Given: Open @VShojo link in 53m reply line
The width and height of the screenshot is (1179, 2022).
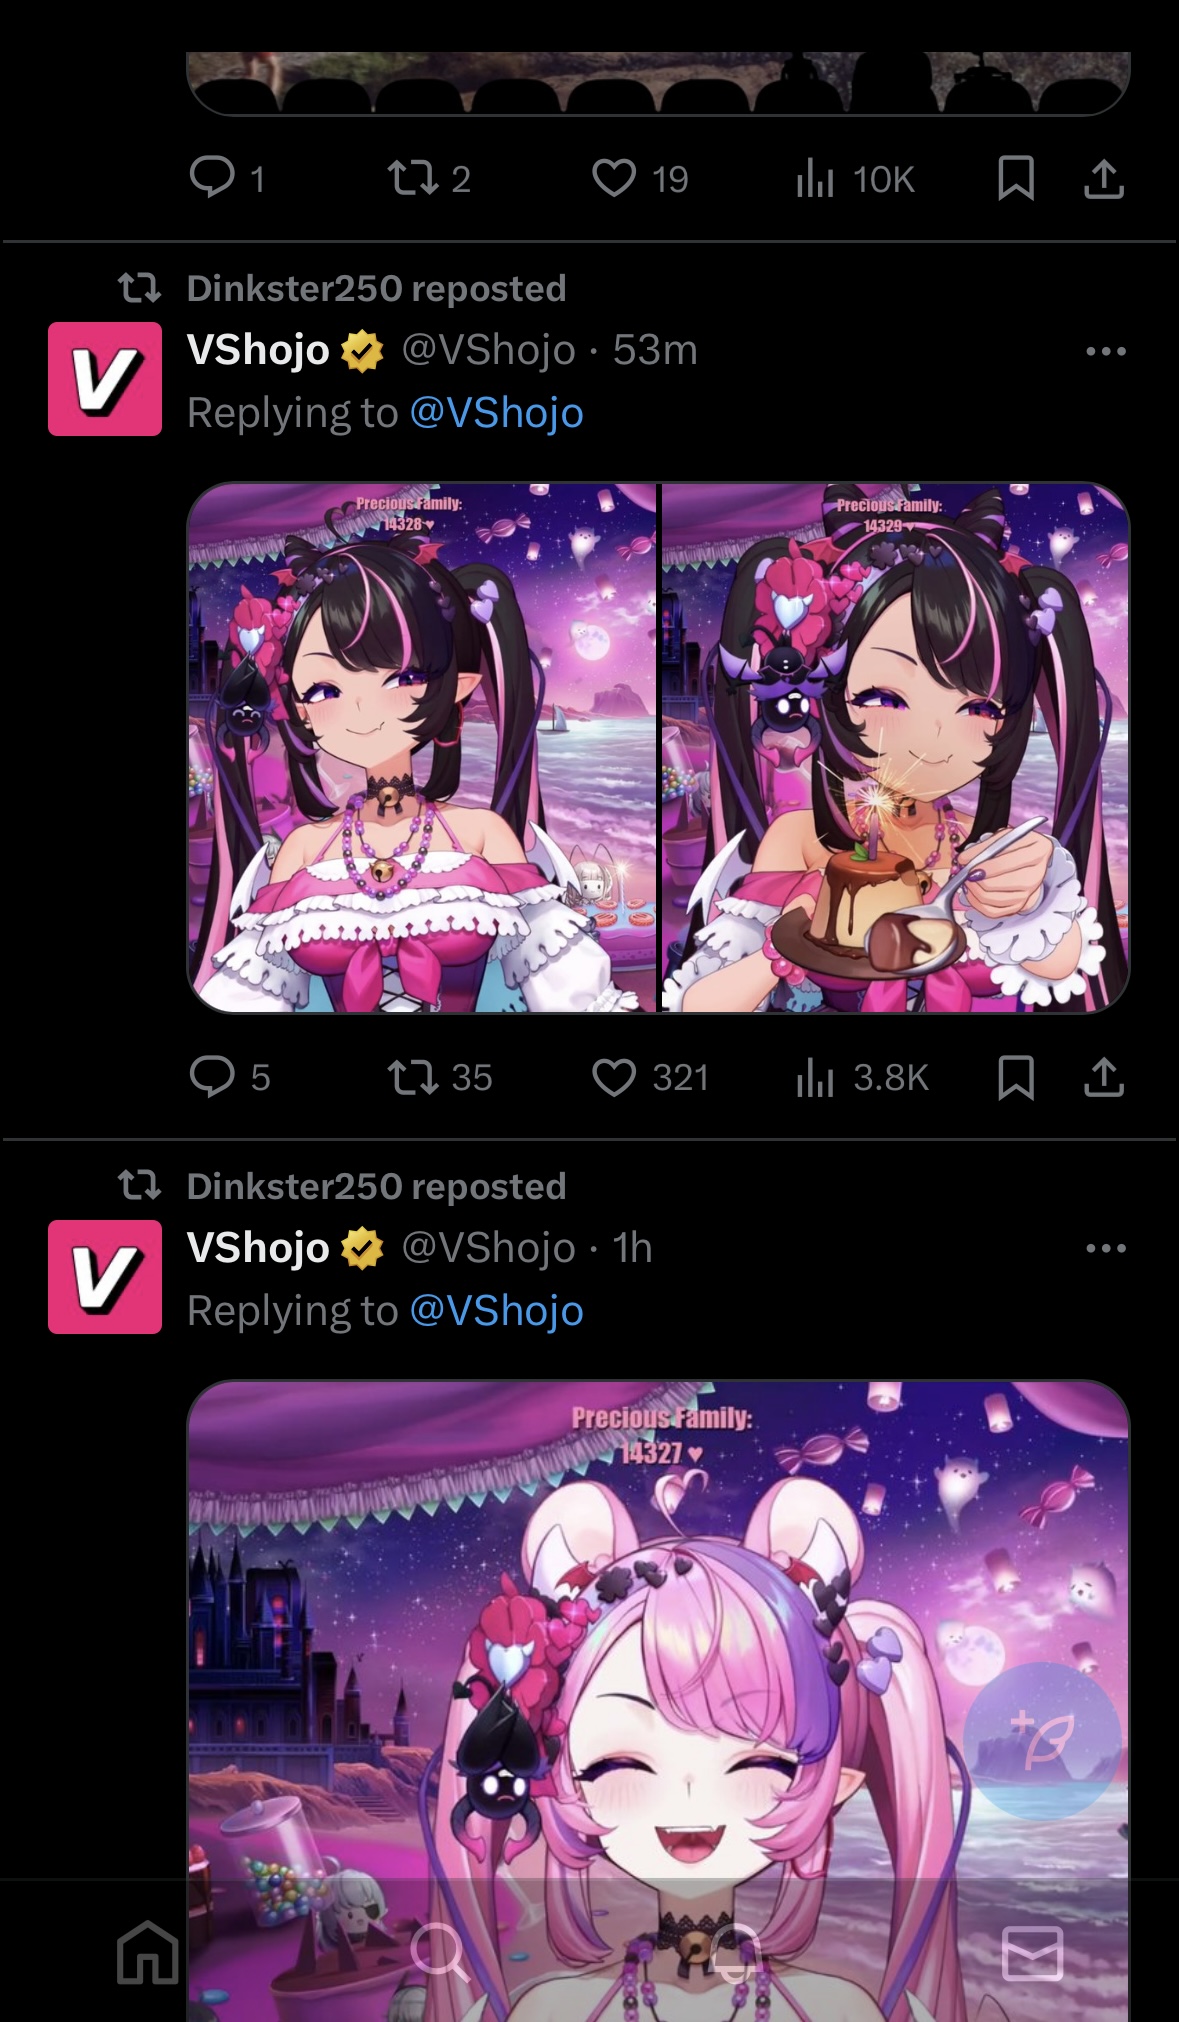Looking at the screenshot, I should (x=496, y=413).
